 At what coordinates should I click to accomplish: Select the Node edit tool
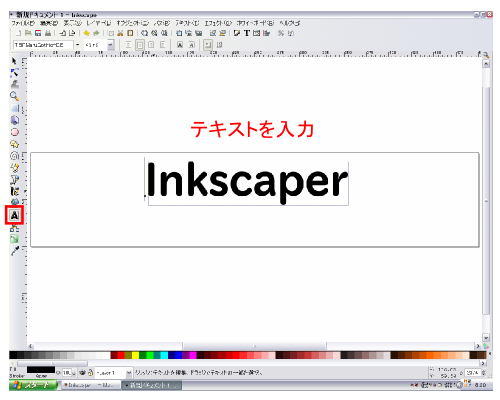(14, 73)
